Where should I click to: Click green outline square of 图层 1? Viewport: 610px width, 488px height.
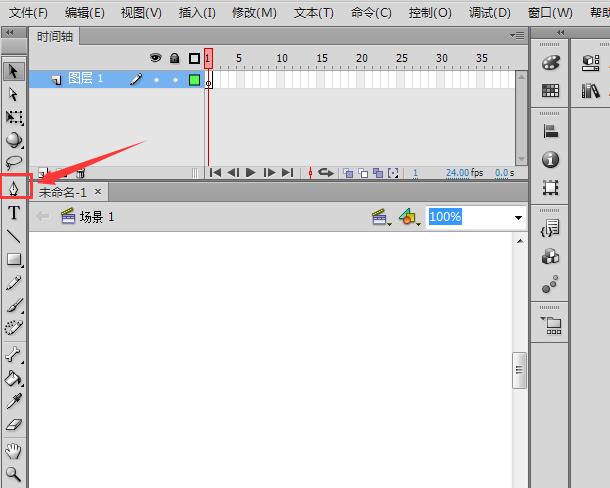tap(194, 80)
